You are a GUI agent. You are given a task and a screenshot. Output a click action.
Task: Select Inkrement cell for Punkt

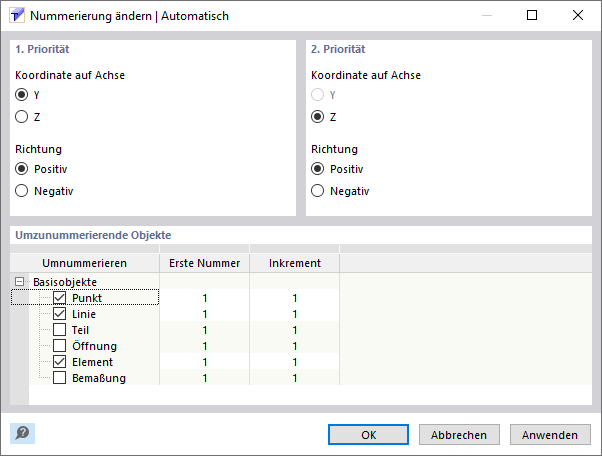295,298
